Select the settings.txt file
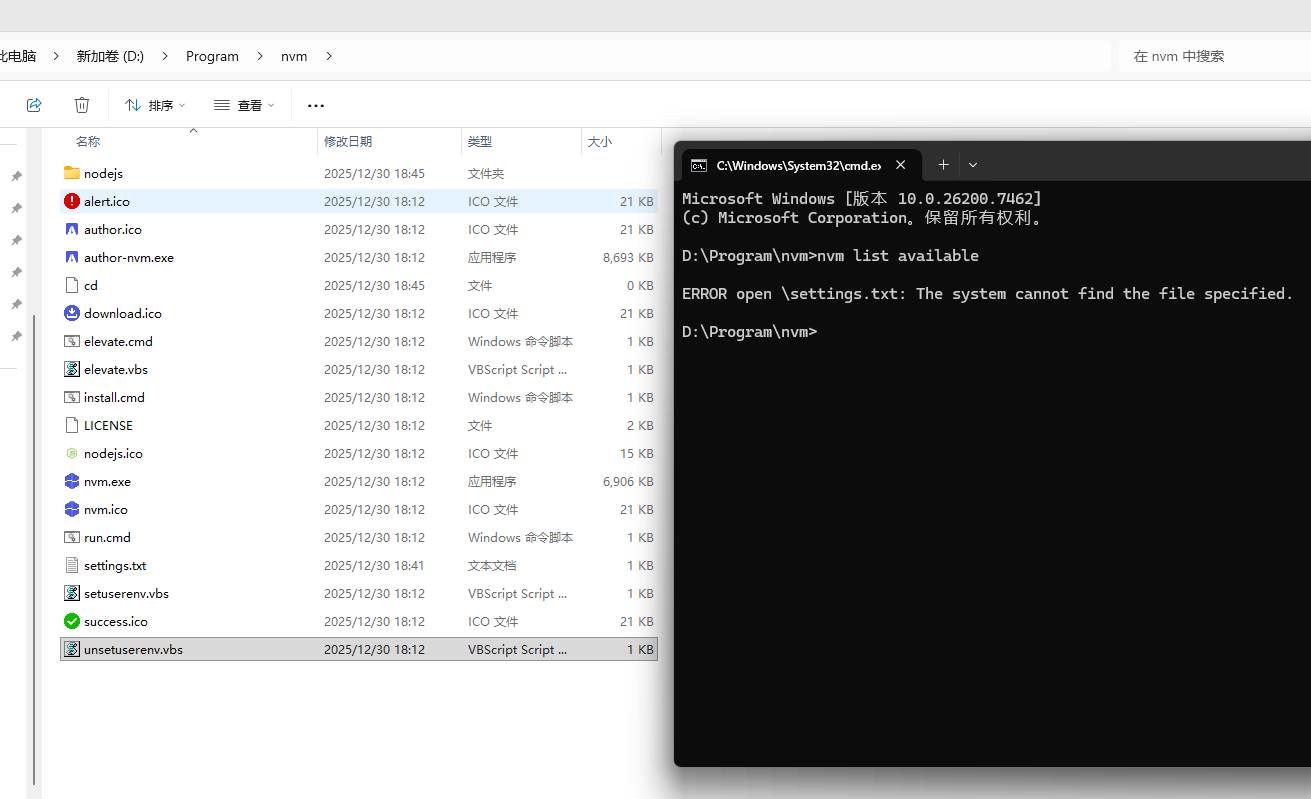The image size is (1311, 799). coord(115,565)
